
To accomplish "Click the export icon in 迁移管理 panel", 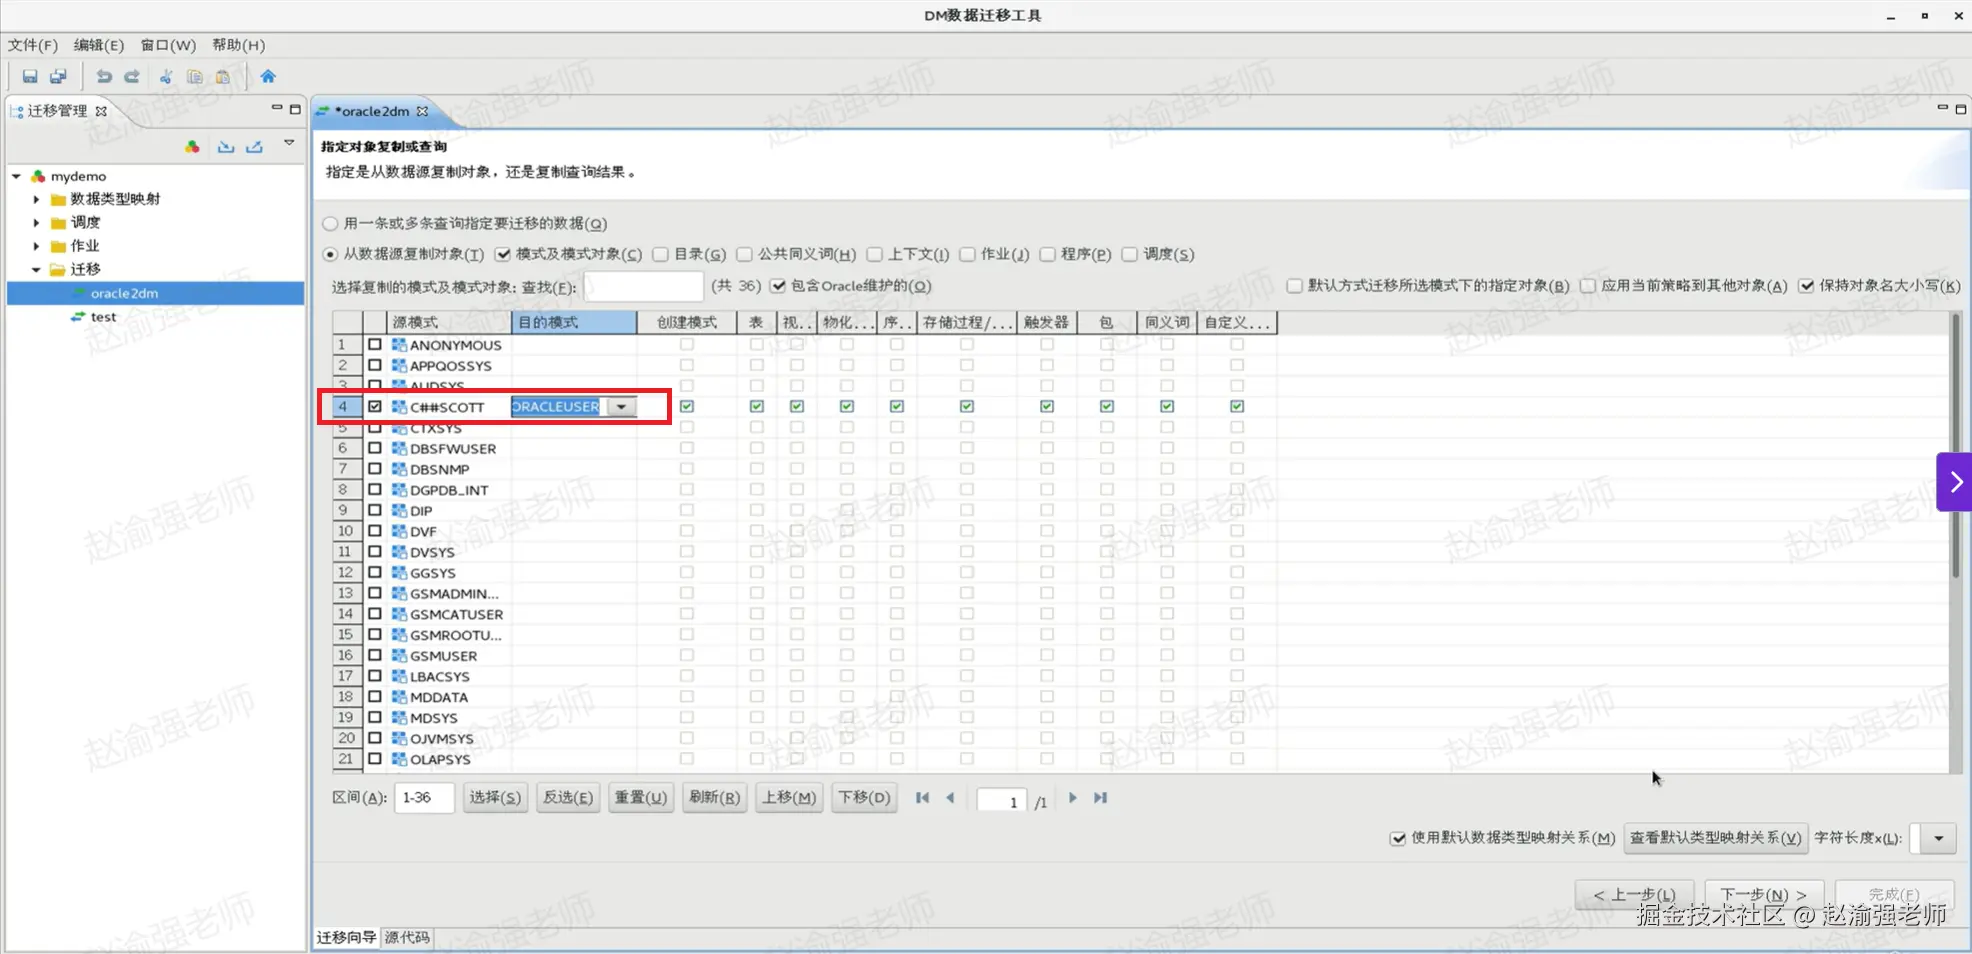I will (255, 147).
